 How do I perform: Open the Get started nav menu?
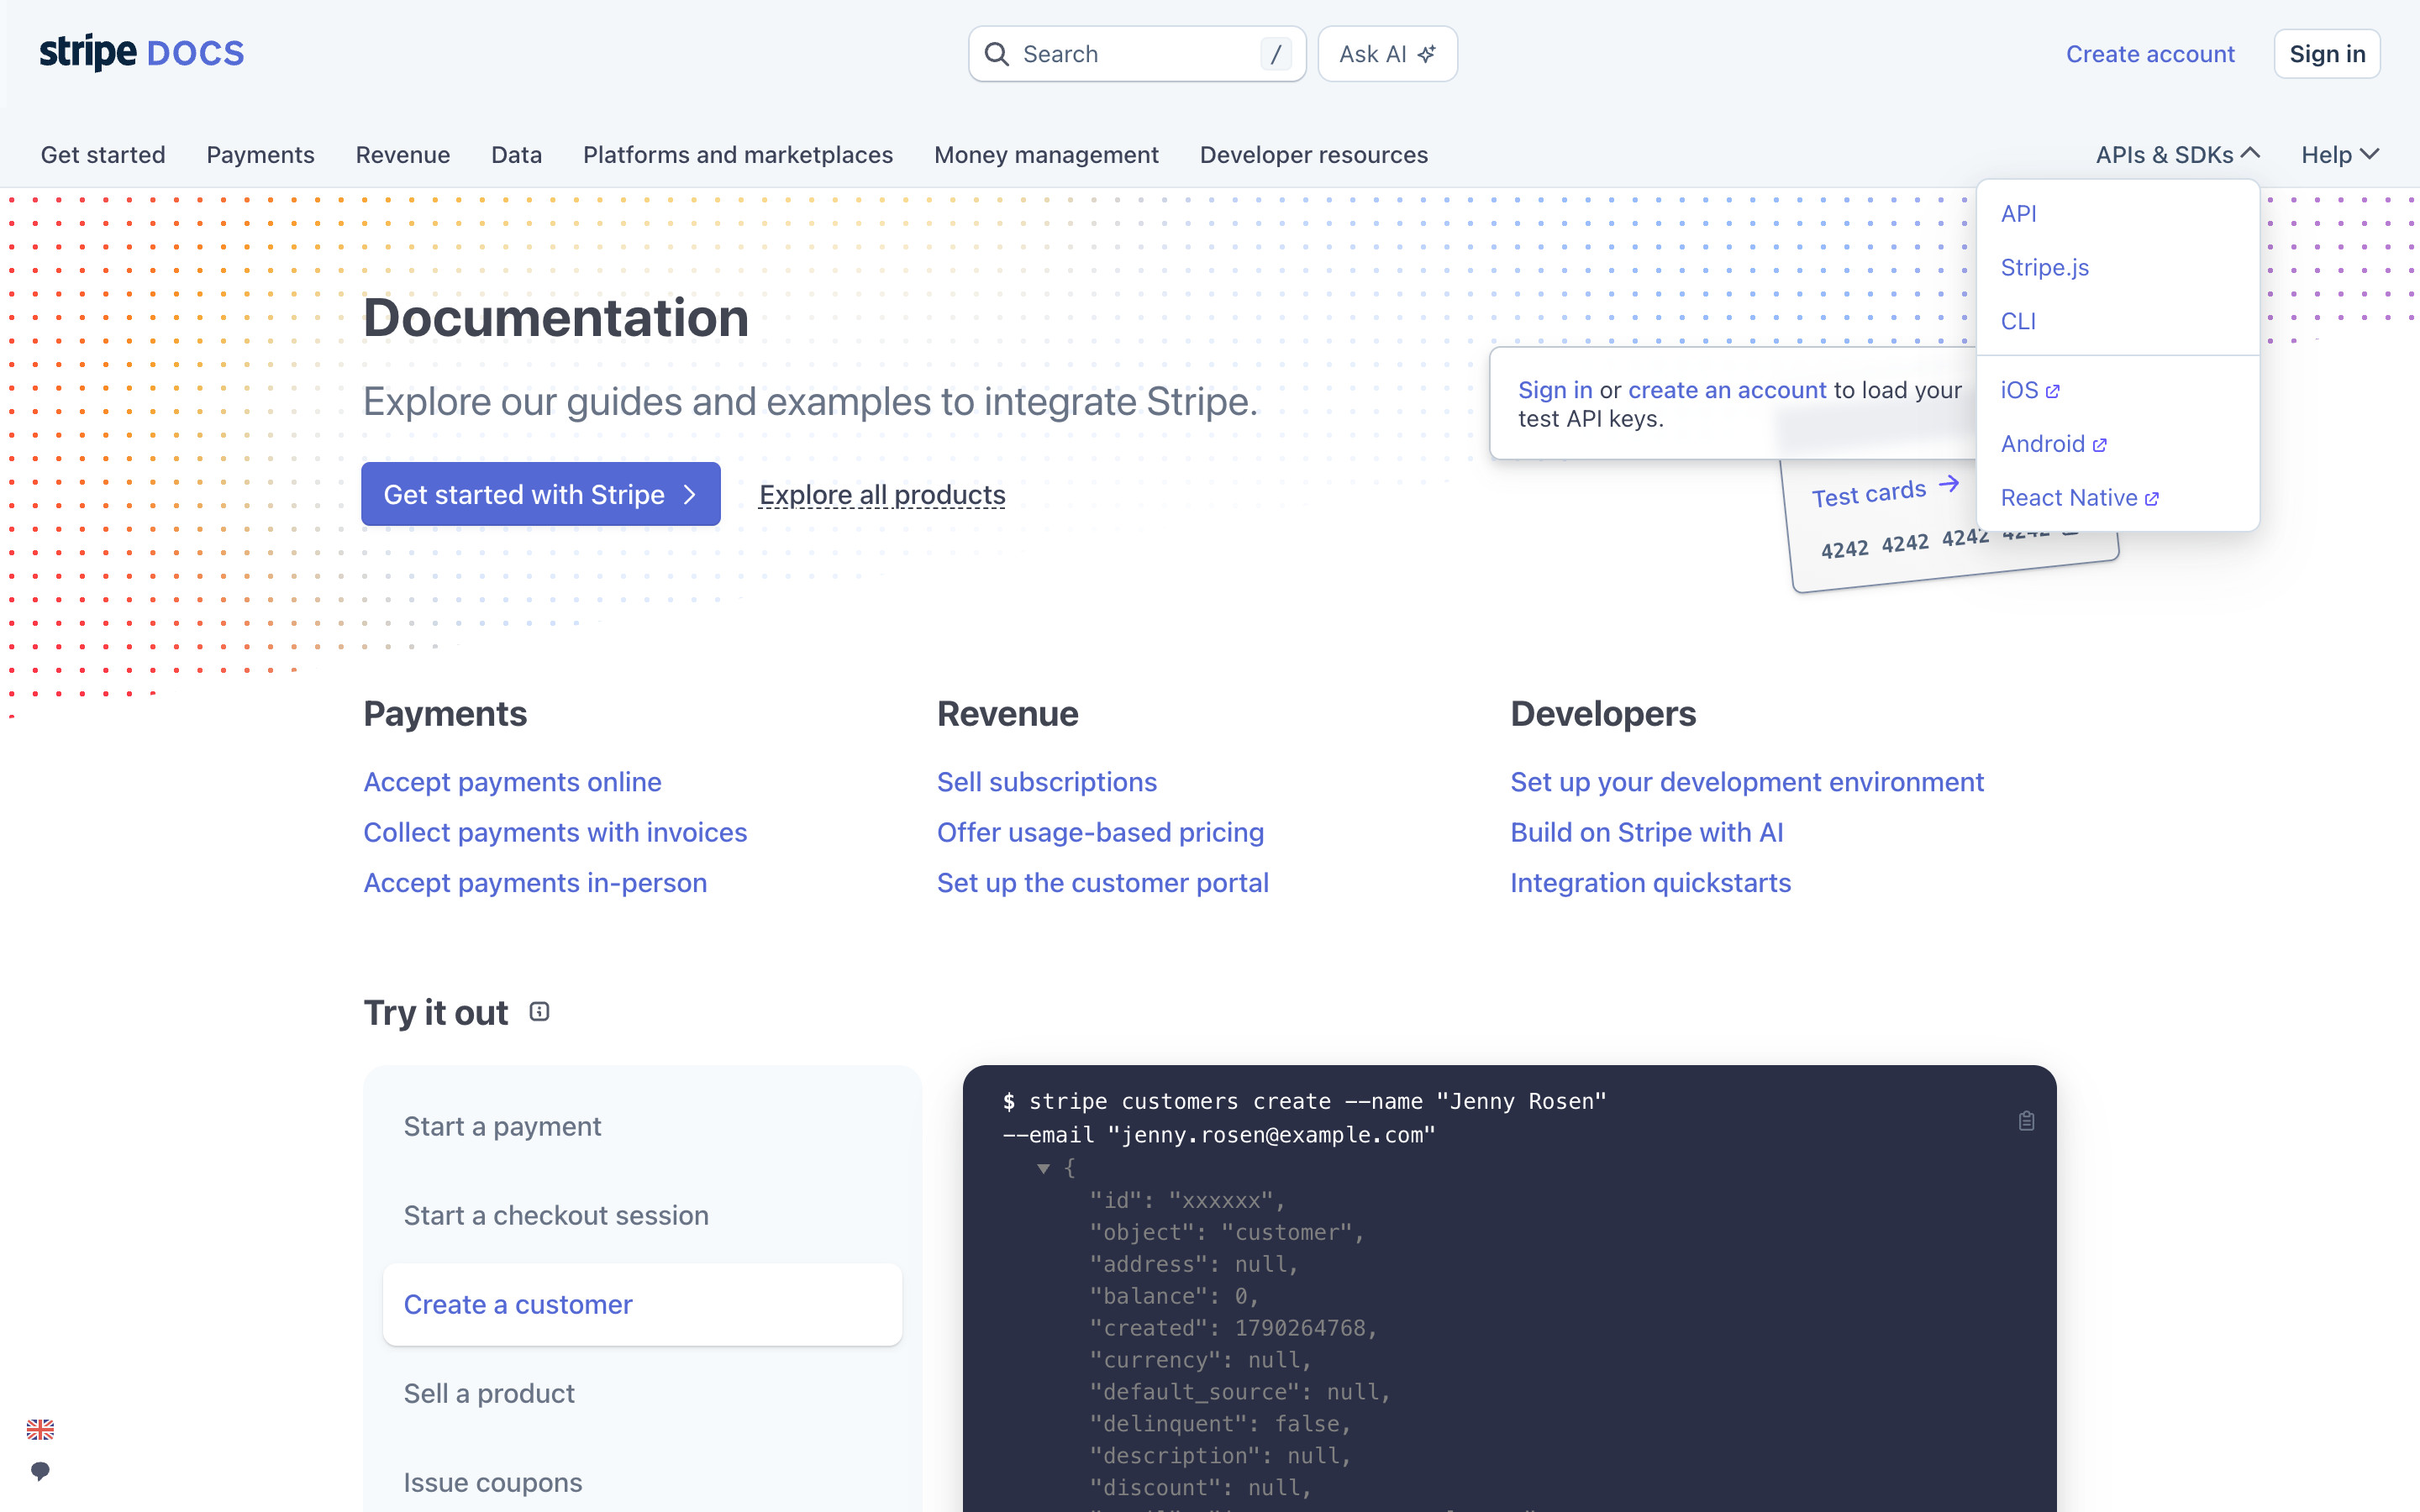103,155
